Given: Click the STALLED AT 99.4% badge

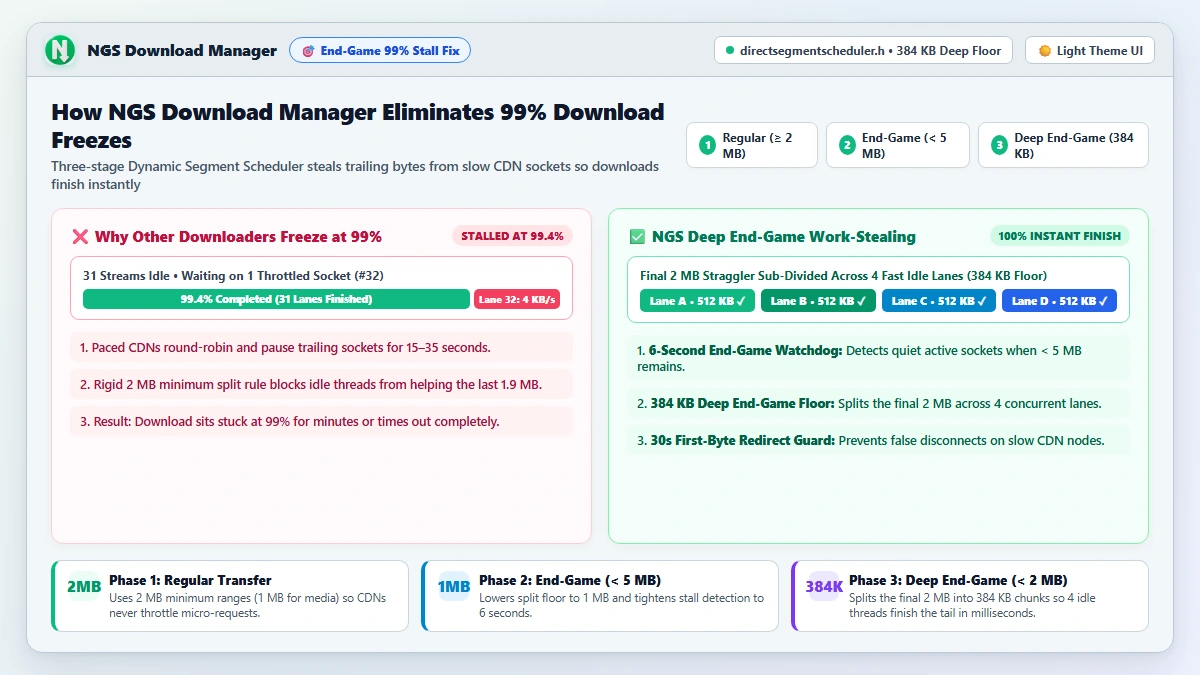Looking at the screenshot, I should click(513, 237).
